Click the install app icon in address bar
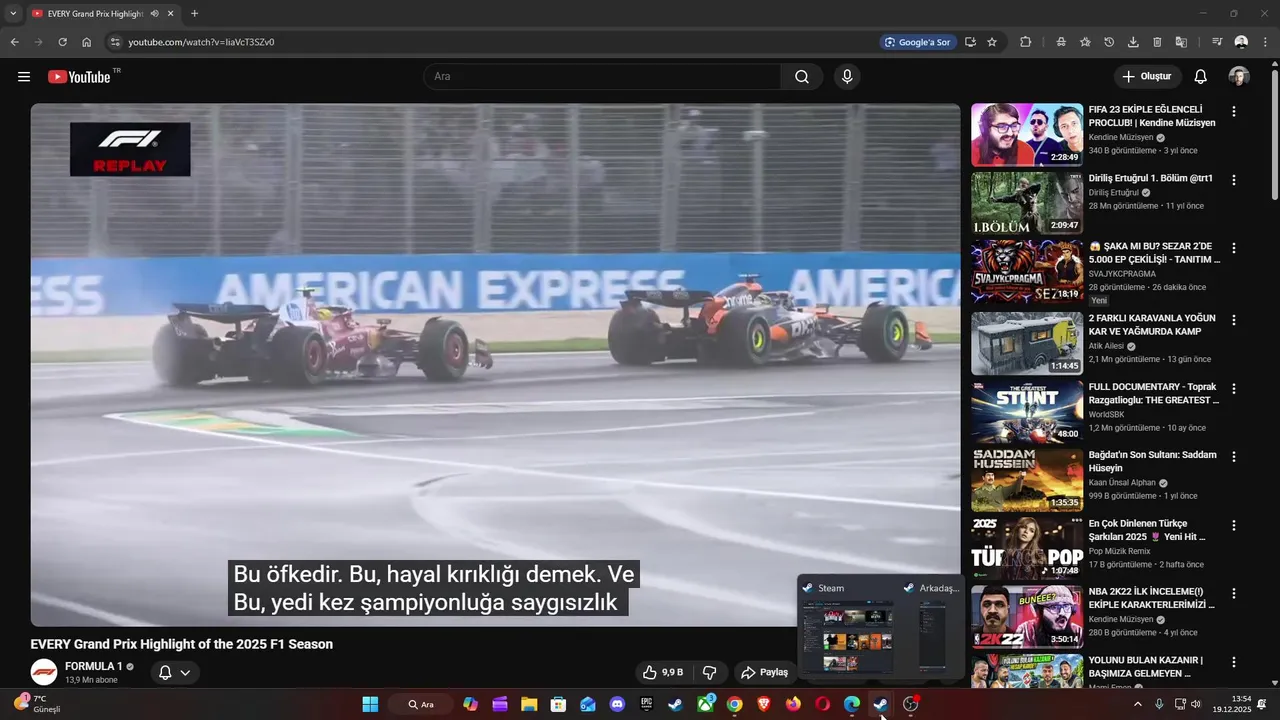The image size is (1280, 720). pos(970,42)
